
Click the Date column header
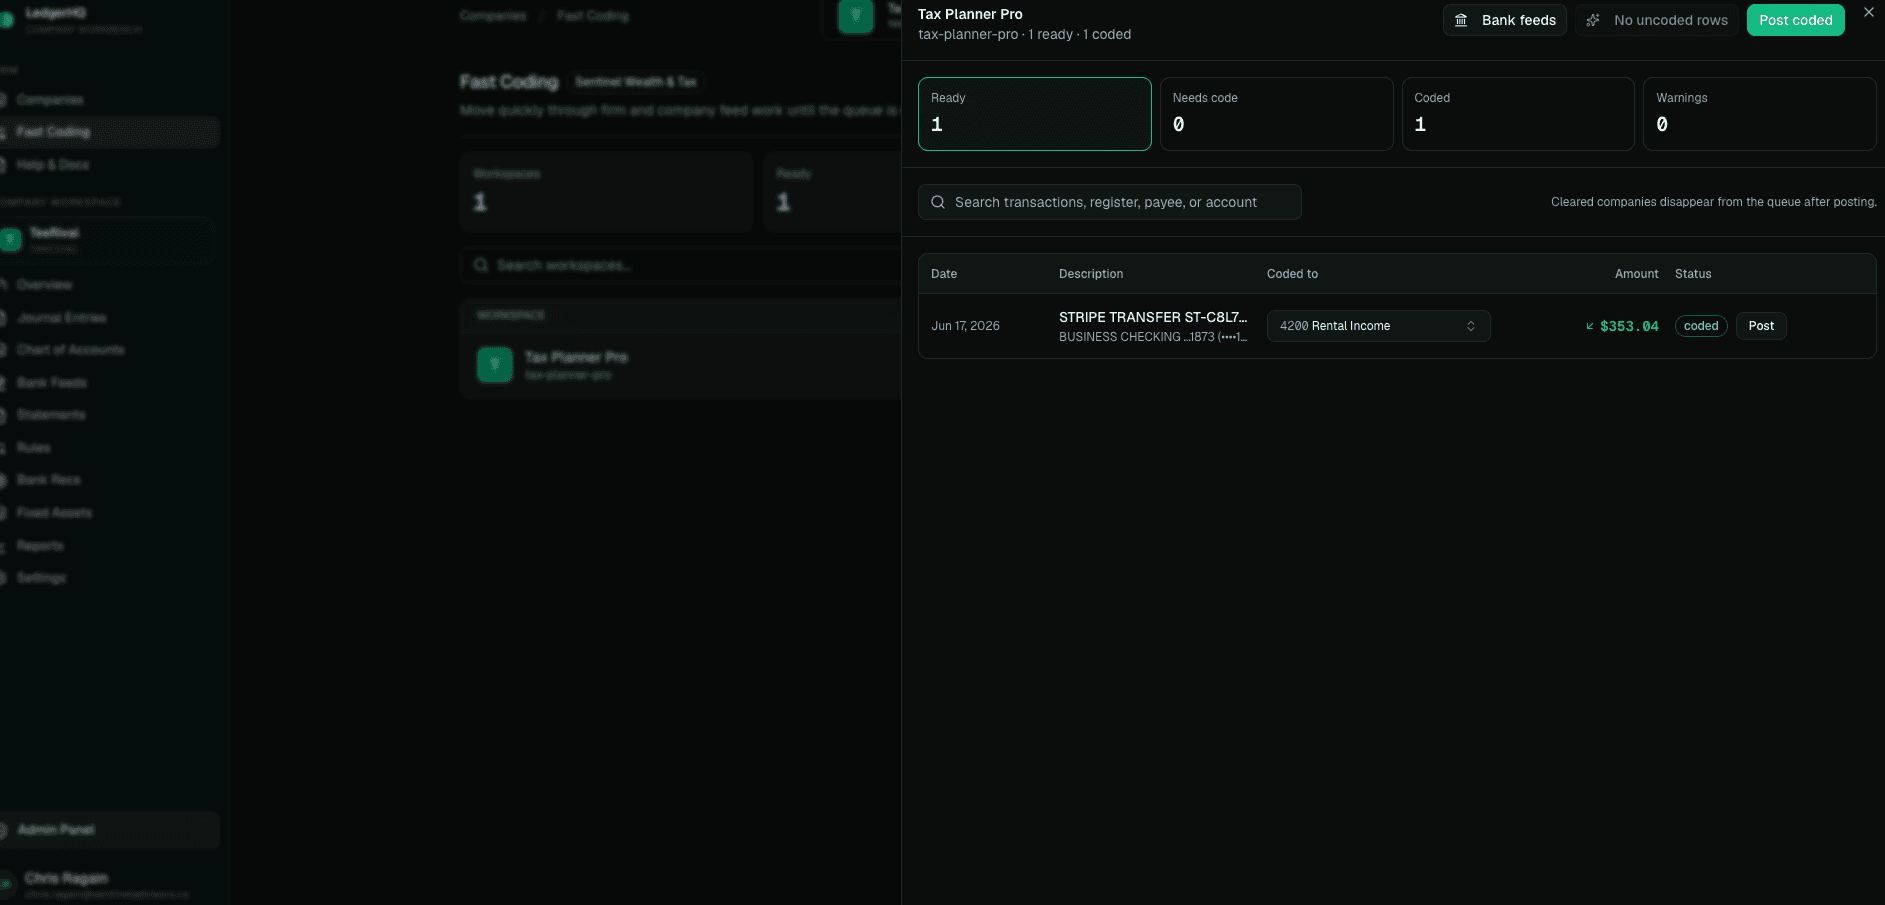pos(944,274)
